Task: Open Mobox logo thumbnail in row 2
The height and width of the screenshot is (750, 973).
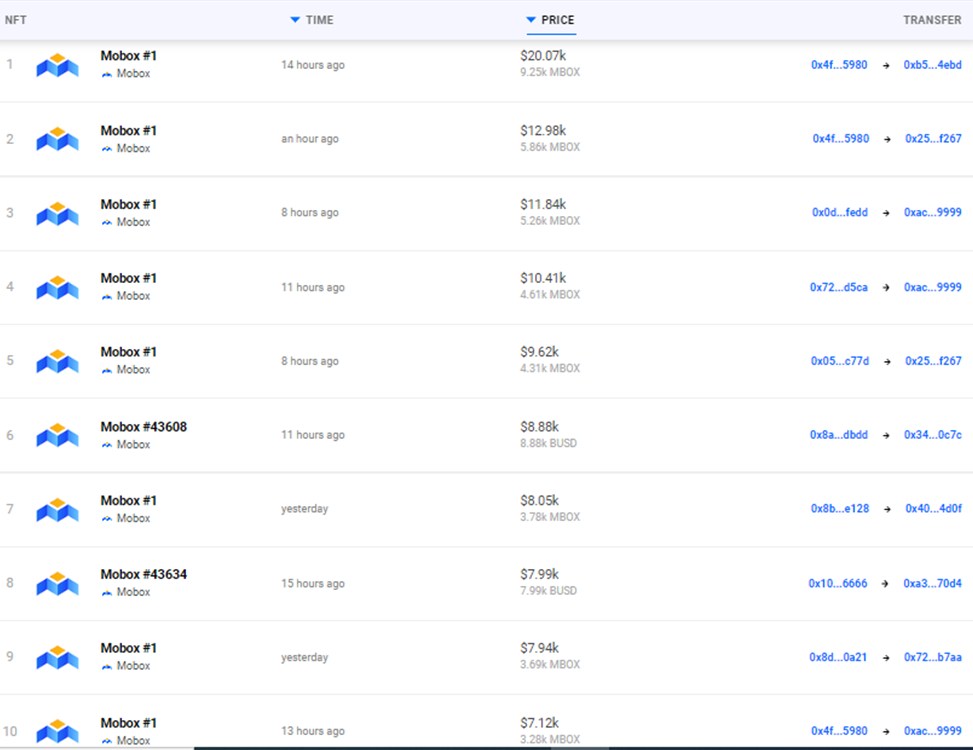Action: 57,138
